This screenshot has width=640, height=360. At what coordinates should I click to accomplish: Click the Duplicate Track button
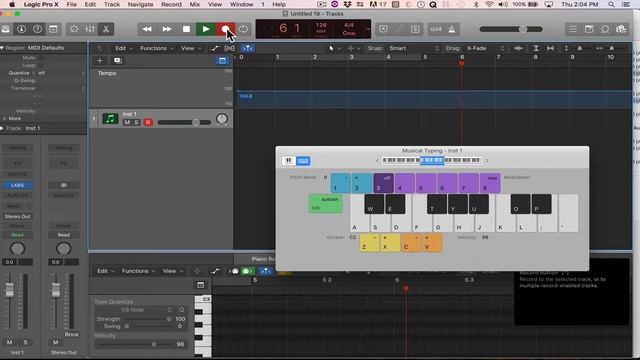[x=118, y=60]
